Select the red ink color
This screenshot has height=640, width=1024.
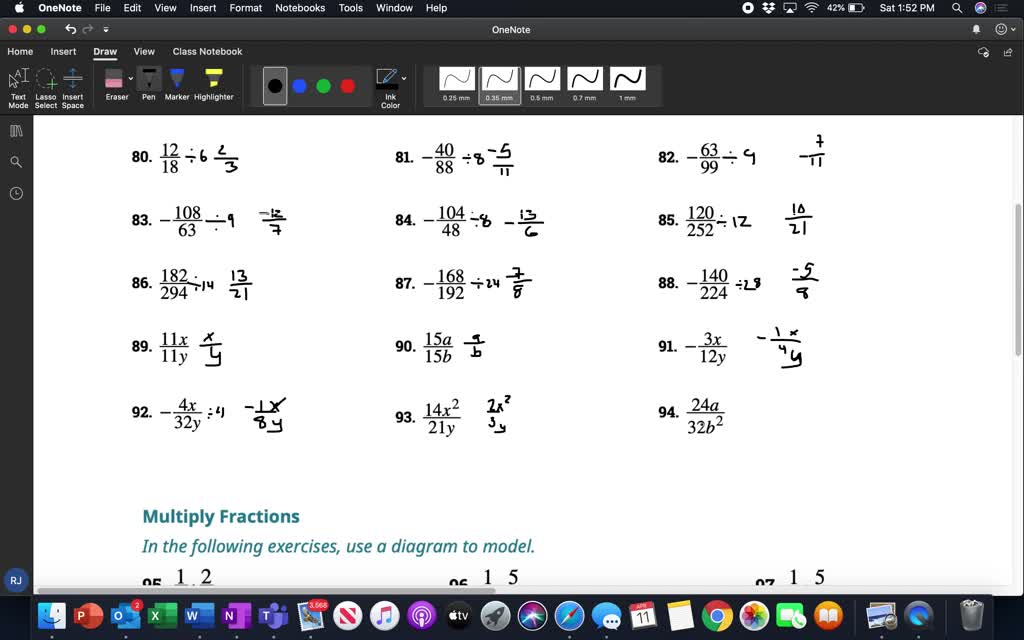[x=347, y=86]
